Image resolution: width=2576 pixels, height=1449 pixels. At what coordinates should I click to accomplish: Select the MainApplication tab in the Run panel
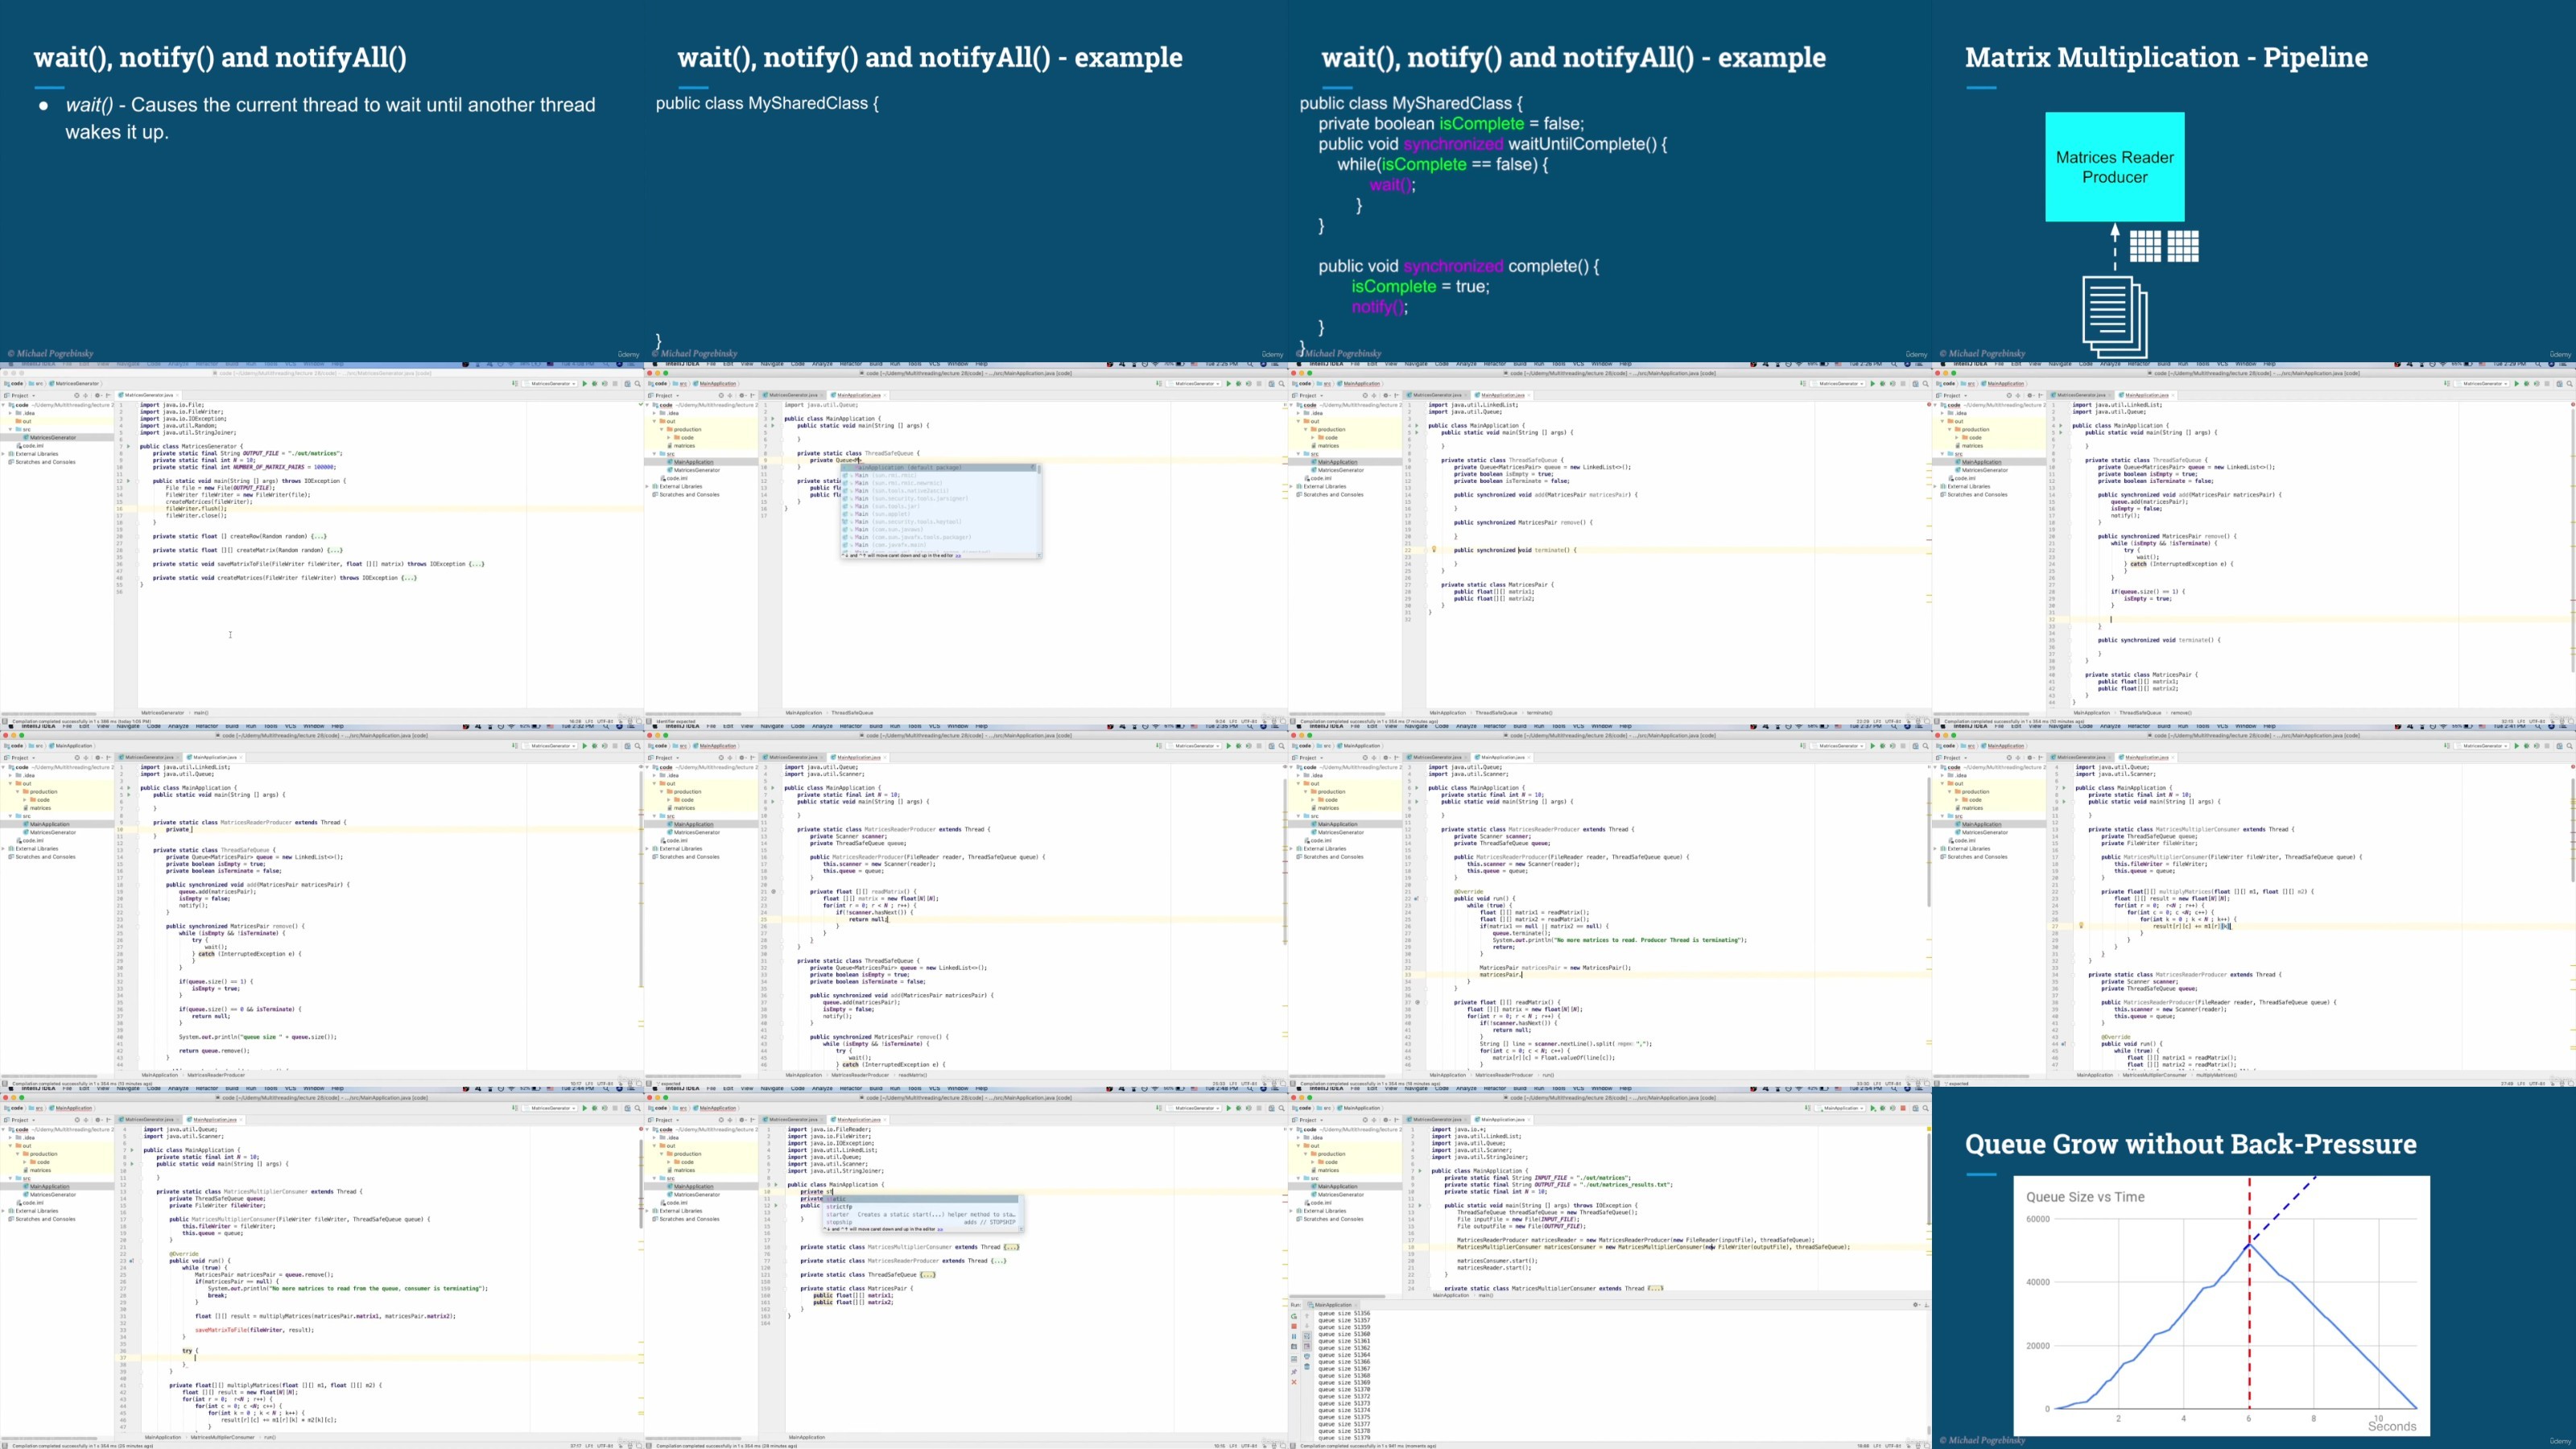pos(1332,1305)
